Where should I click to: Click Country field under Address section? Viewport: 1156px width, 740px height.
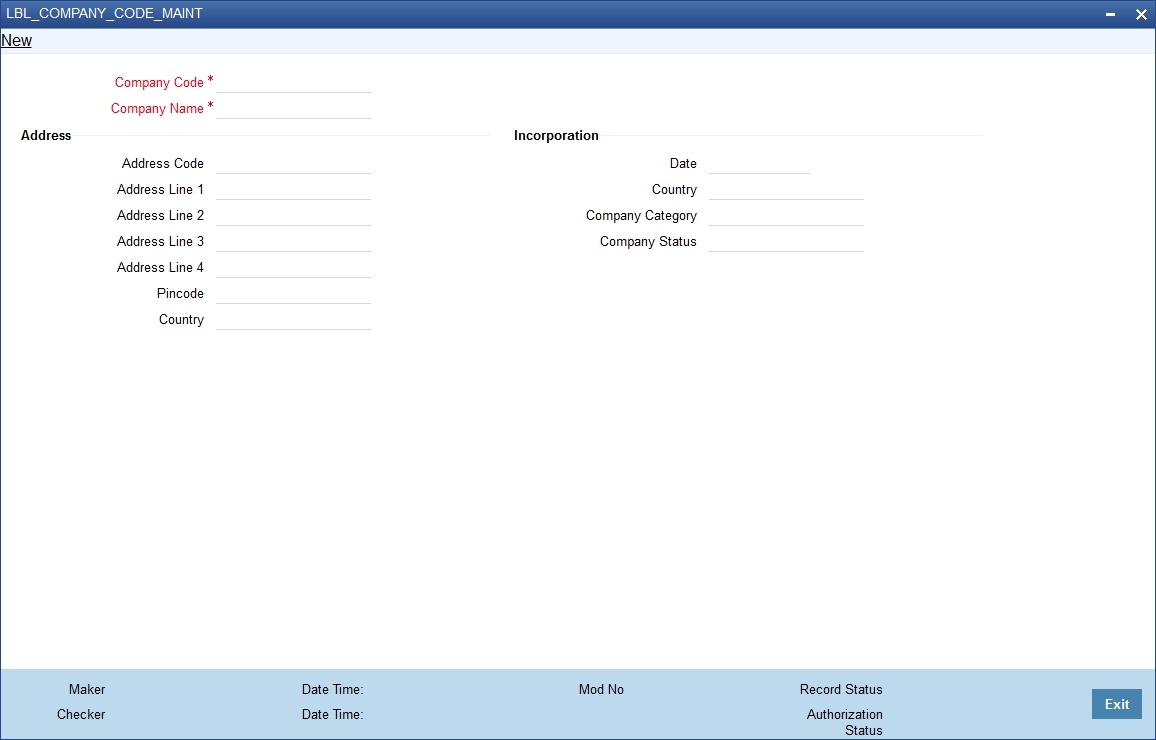tap(293, 318)
